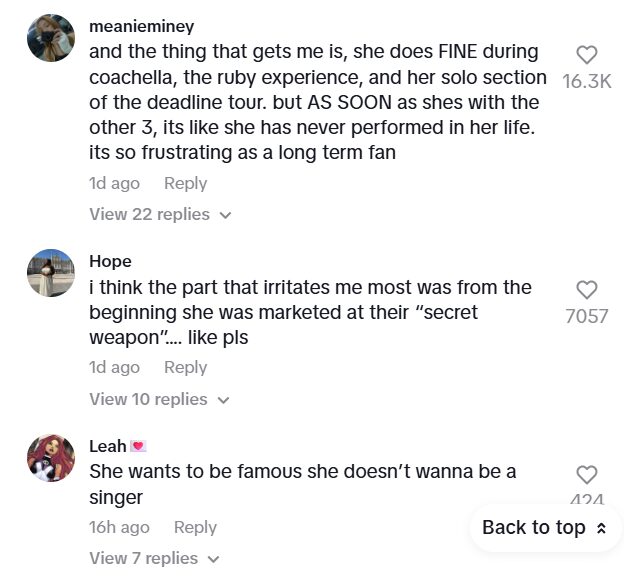624x586 pixels.
Task: Open Leah's profile avatar
Action: [x=51, y=458]
